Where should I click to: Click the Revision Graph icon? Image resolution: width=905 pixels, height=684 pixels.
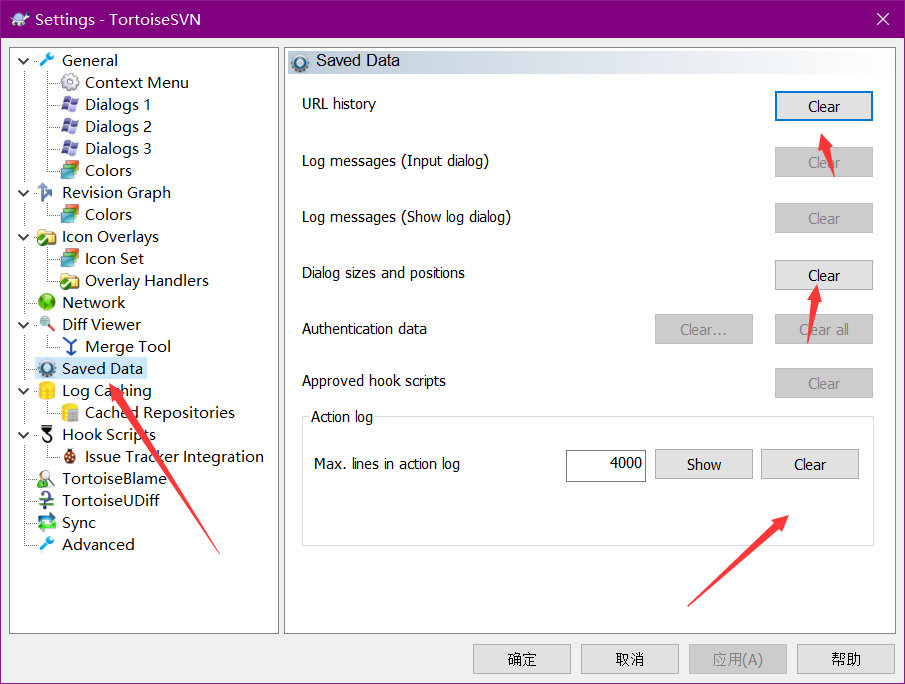pyautogui.click(x=47, y=192)
